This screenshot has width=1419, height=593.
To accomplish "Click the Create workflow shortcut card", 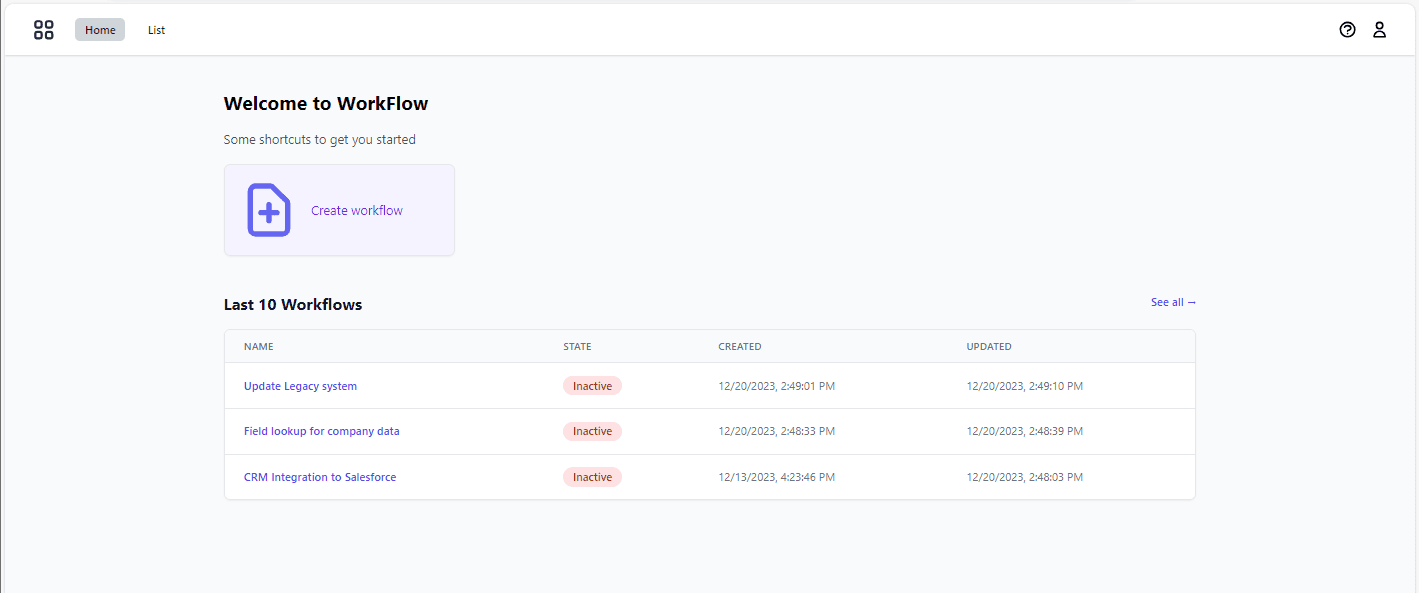I will [339, 210].
